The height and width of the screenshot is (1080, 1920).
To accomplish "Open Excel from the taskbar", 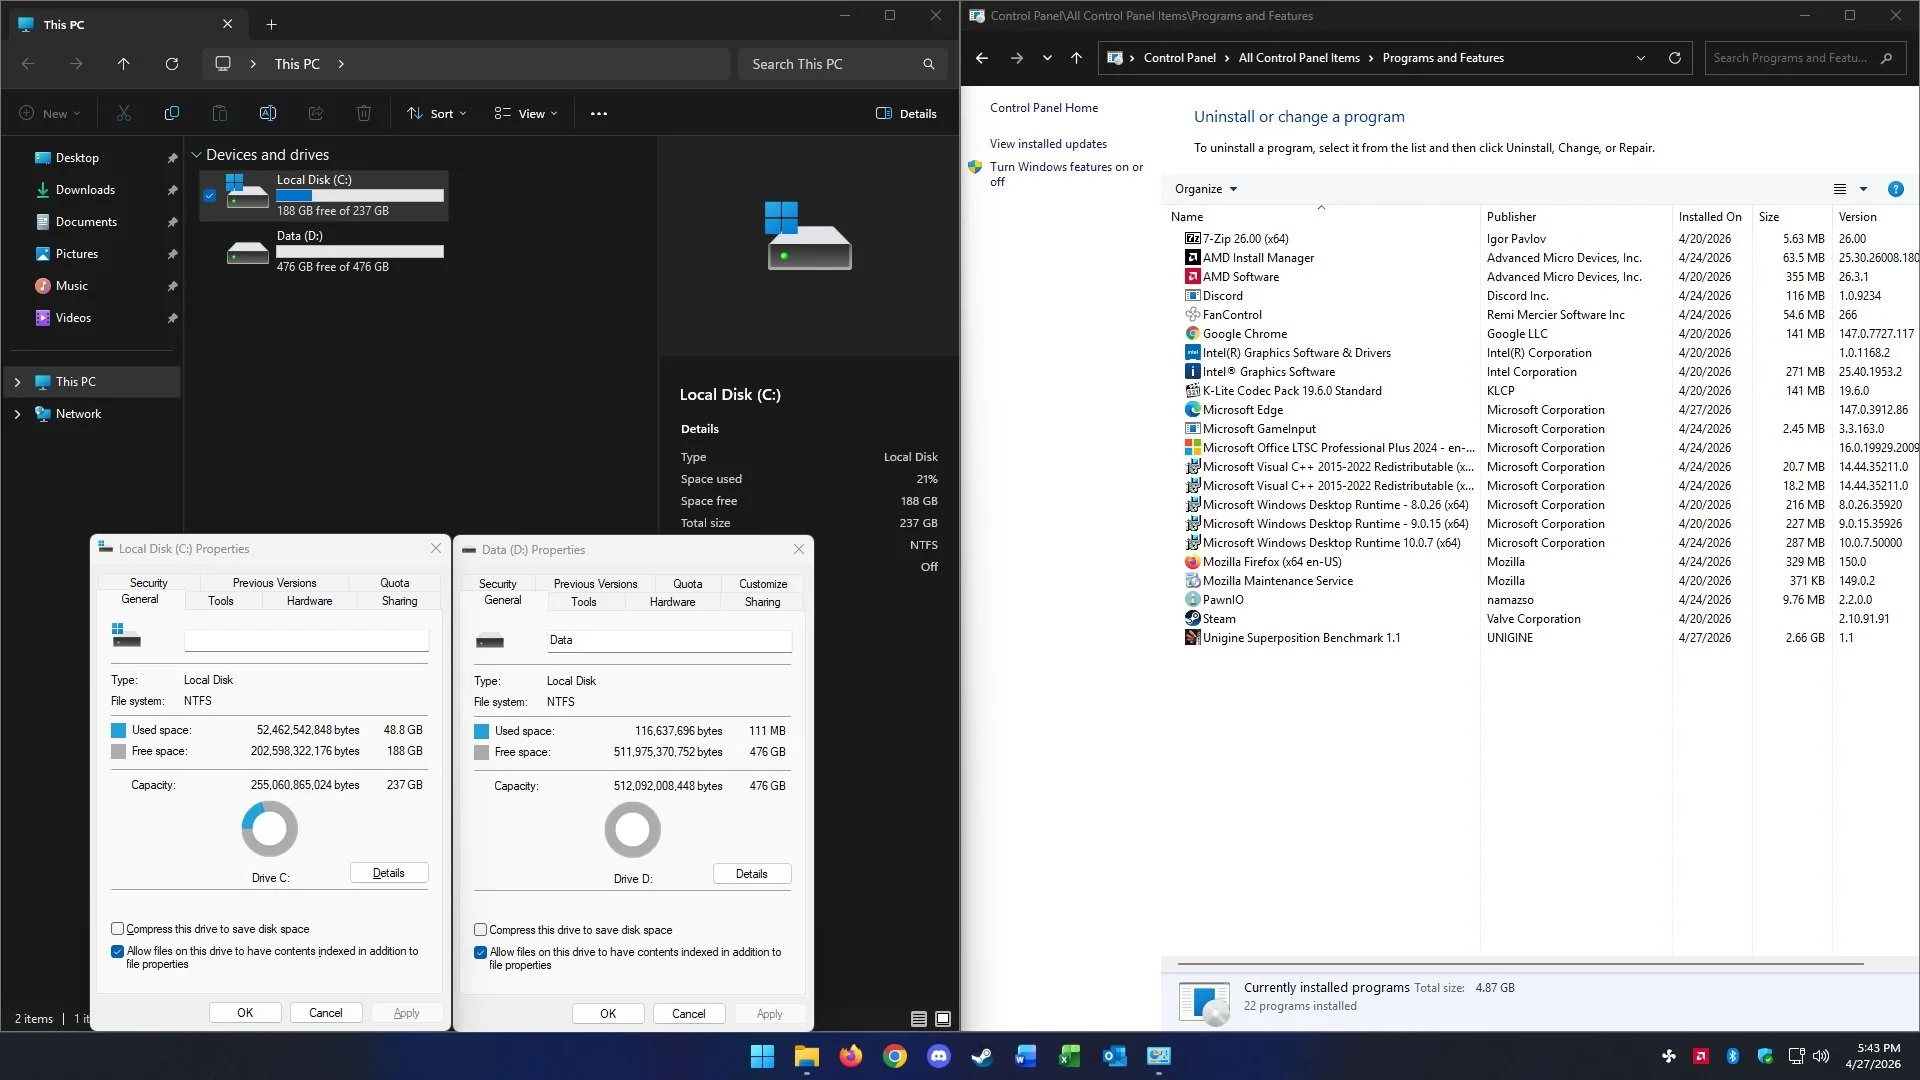I will [x=1070, y=1056].
